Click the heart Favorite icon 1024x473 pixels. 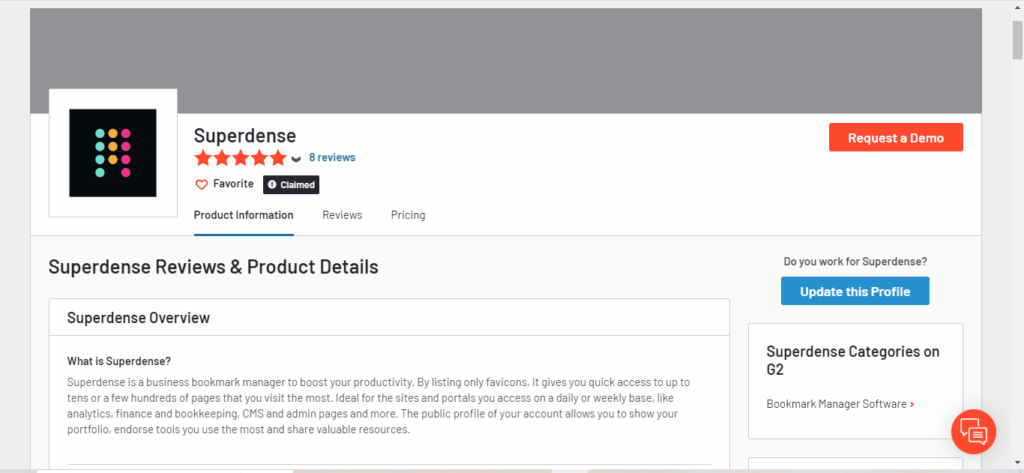coord(201,185)
